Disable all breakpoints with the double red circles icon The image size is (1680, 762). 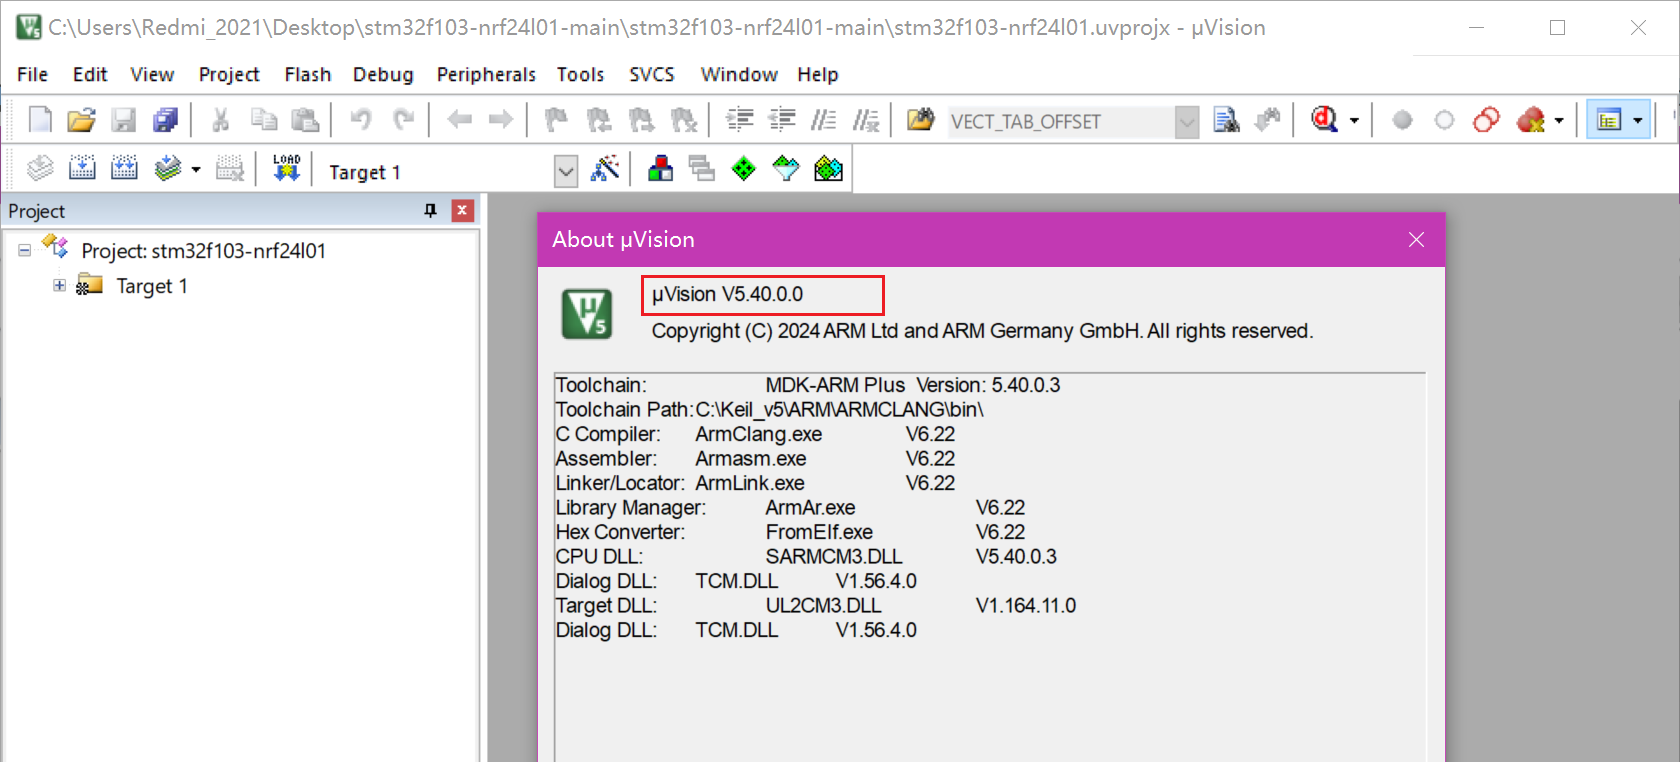pos(1486,120)
